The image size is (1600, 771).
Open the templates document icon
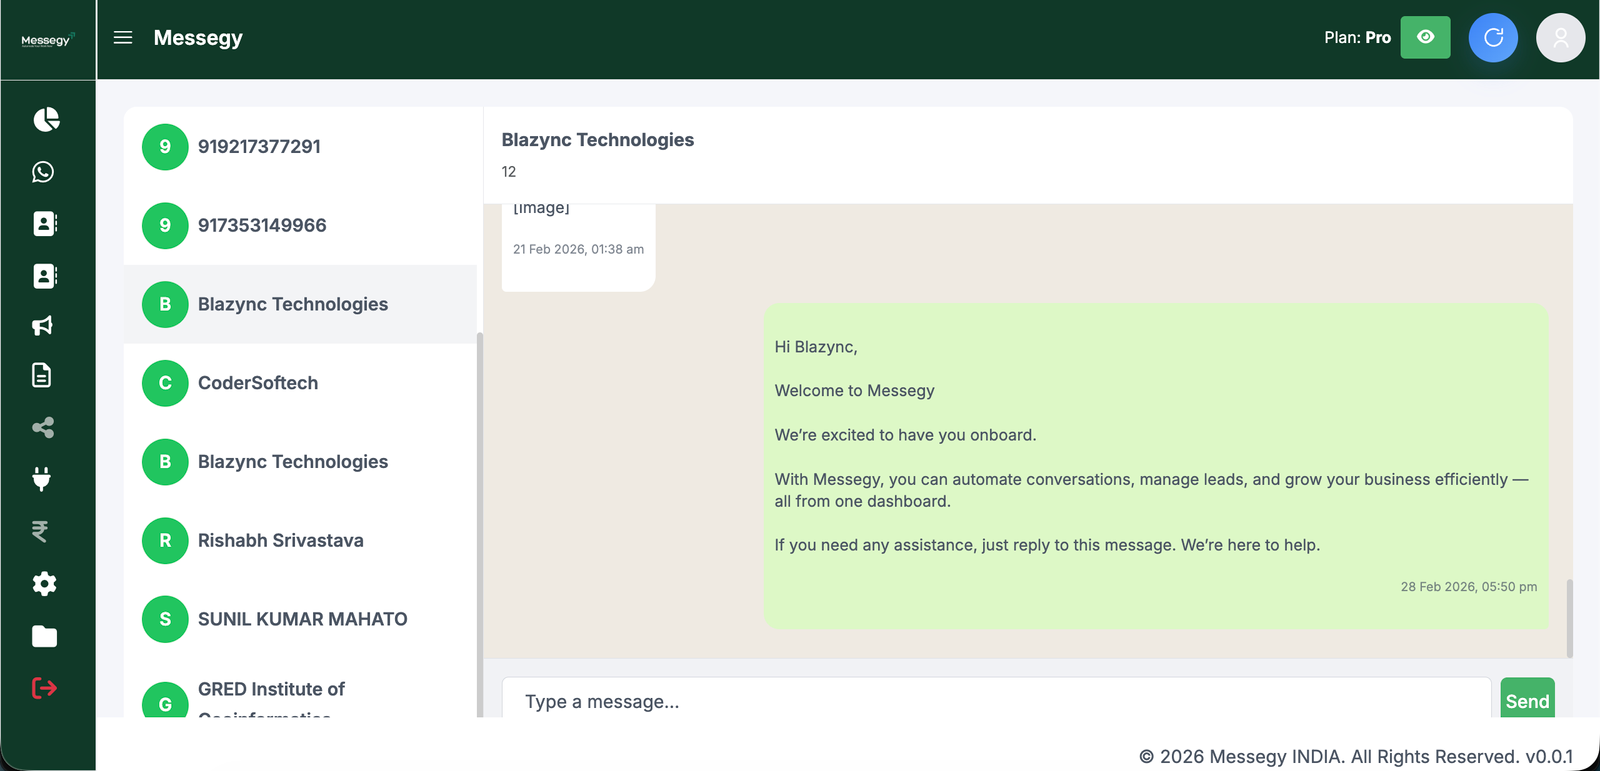pyautogui.click(x=41, y=375)
